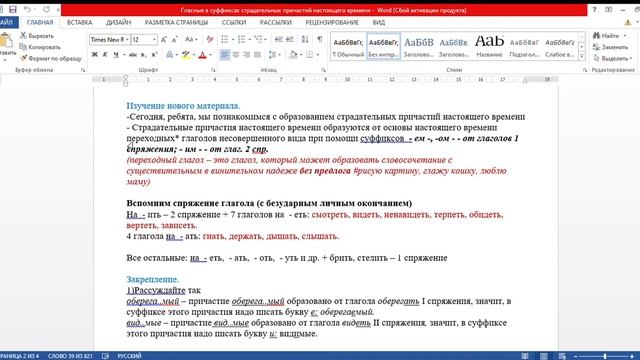640x360 pixels.
Task: Open the Абзац paragraph dialog launcher
Action: tap(324, 70)
